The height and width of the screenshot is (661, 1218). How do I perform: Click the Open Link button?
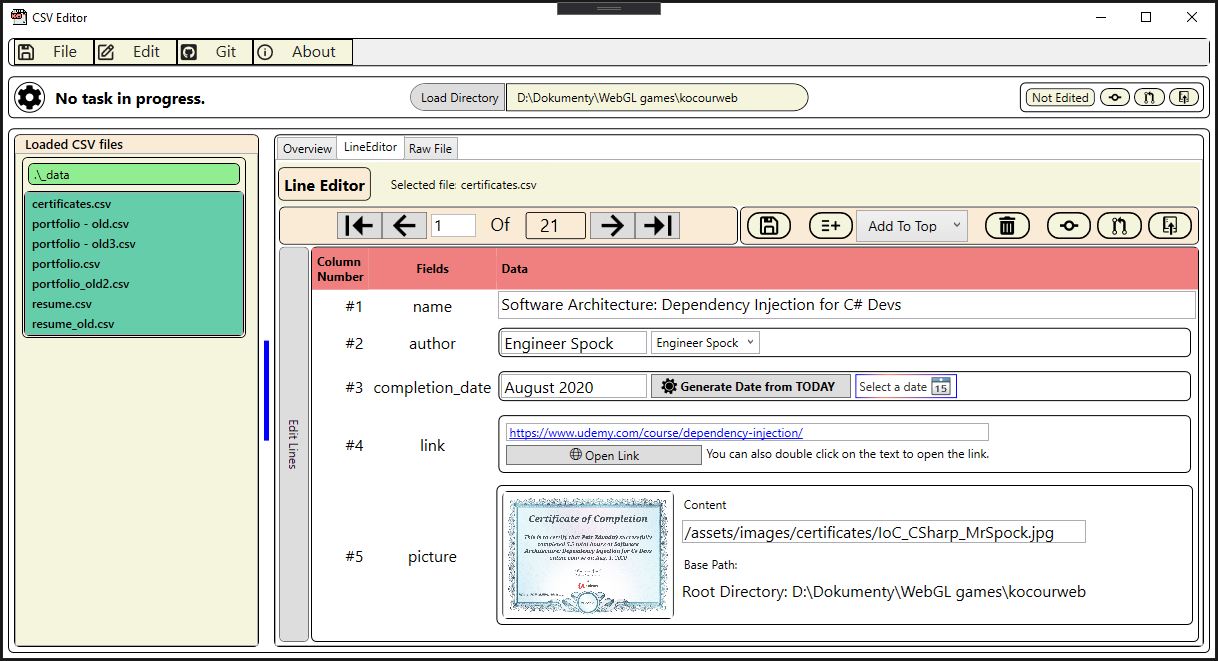tap(604, 455)
